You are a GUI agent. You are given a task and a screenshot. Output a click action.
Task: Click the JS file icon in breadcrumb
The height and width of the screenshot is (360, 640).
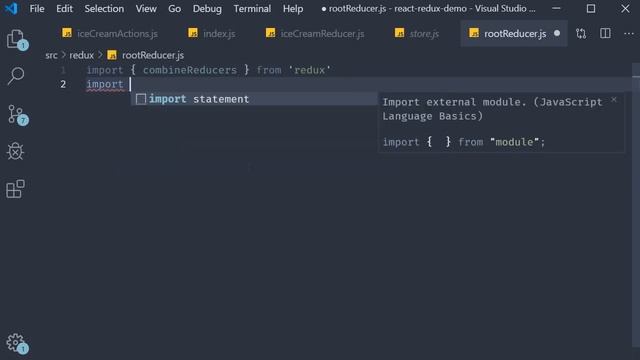click(112, 55)
